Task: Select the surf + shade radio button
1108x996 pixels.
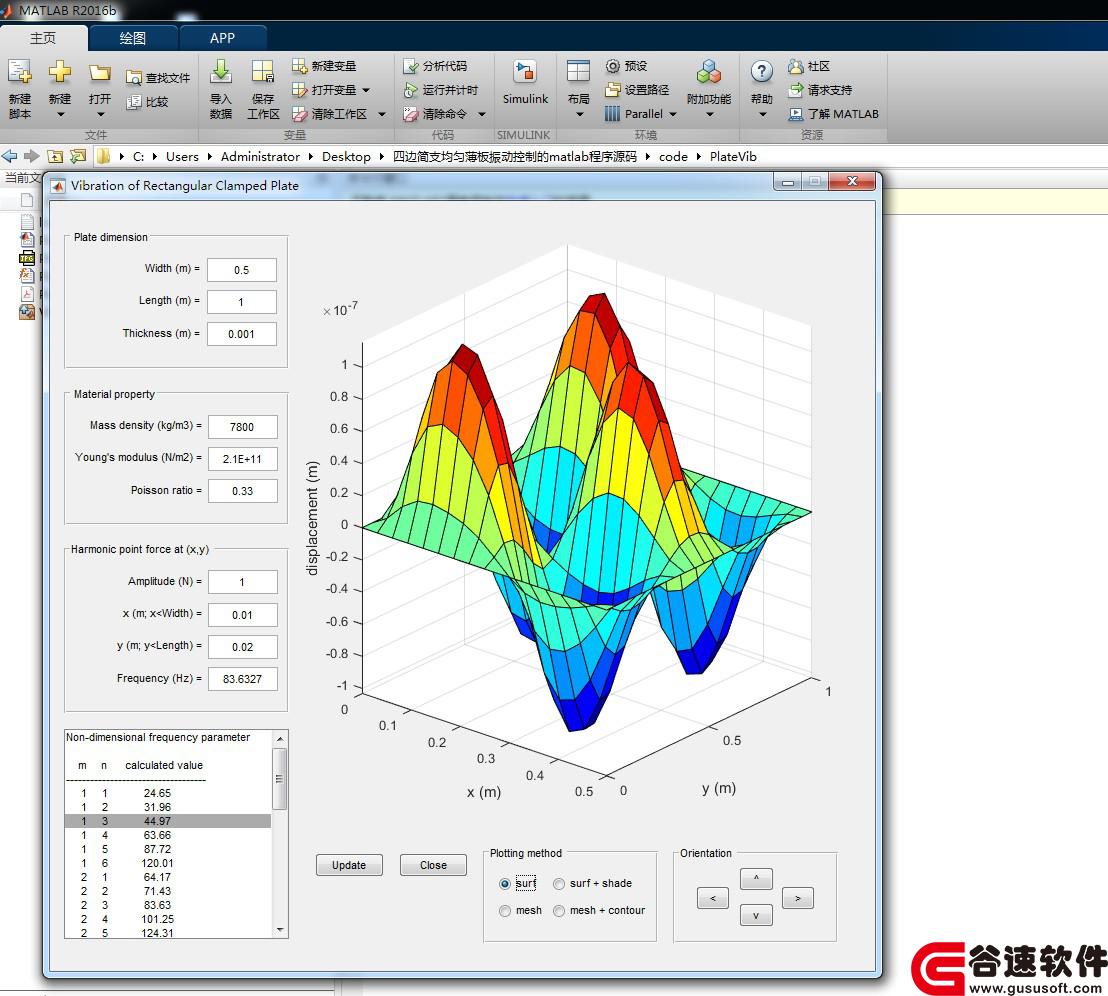Action: [x=559, y=884]
